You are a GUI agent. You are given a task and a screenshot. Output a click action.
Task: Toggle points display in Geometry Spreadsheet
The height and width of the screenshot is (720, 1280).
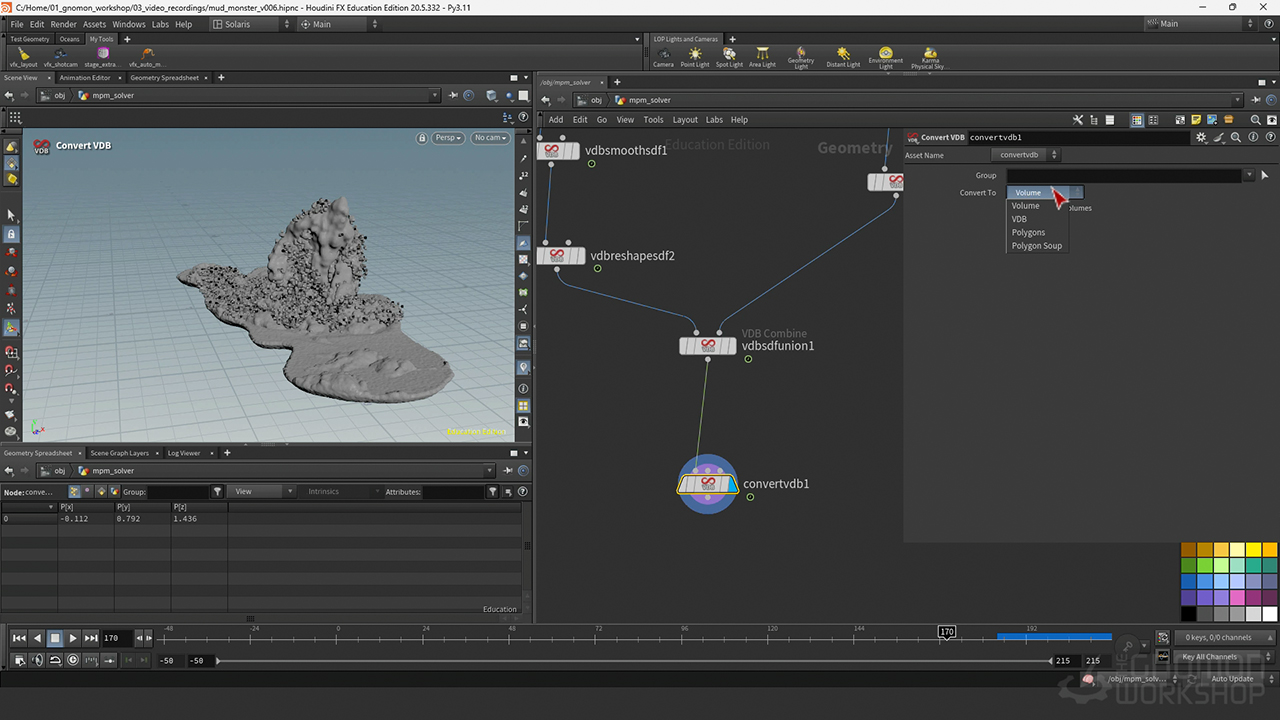click(x=75, y=492)
